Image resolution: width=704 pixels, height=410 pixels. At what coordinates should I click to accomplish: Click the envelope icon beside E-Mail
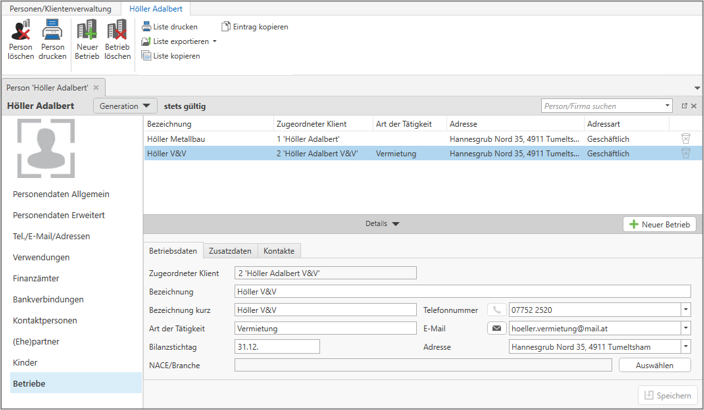coord(496,328)
